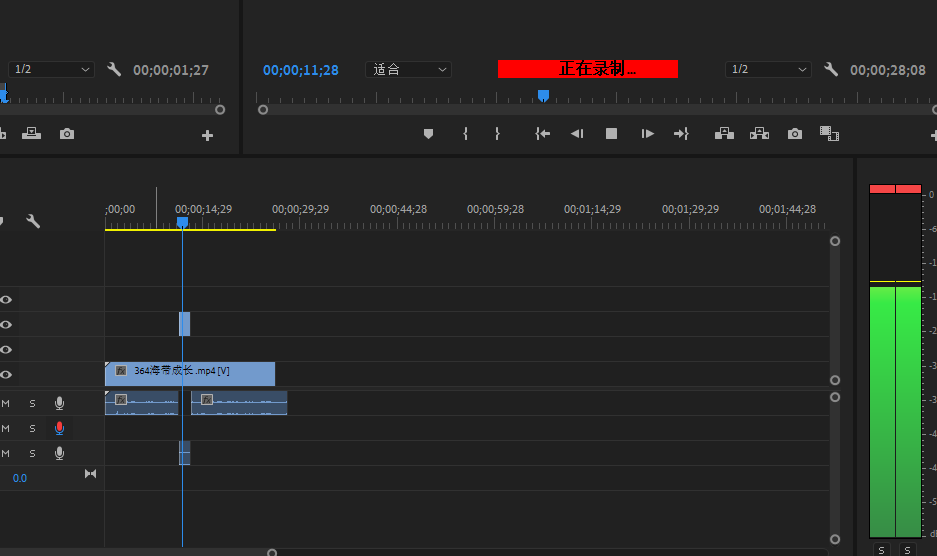The image size is (937, 556).
Task: Open Source monitor 1/2 resolution dropdown
Action: click(51, 69)
